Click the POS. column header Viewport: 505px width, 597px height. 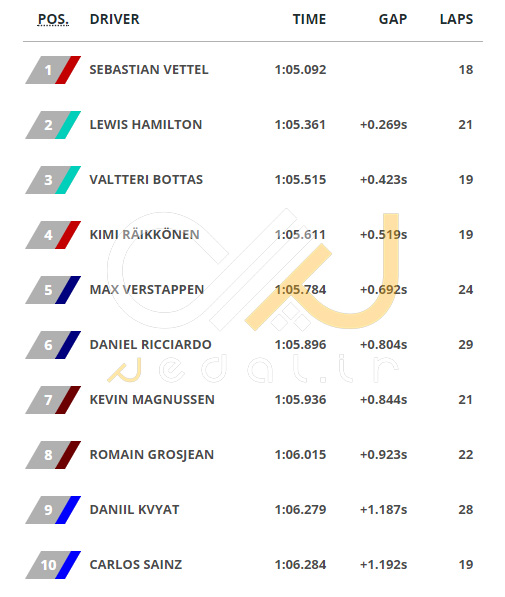(53, 19)
